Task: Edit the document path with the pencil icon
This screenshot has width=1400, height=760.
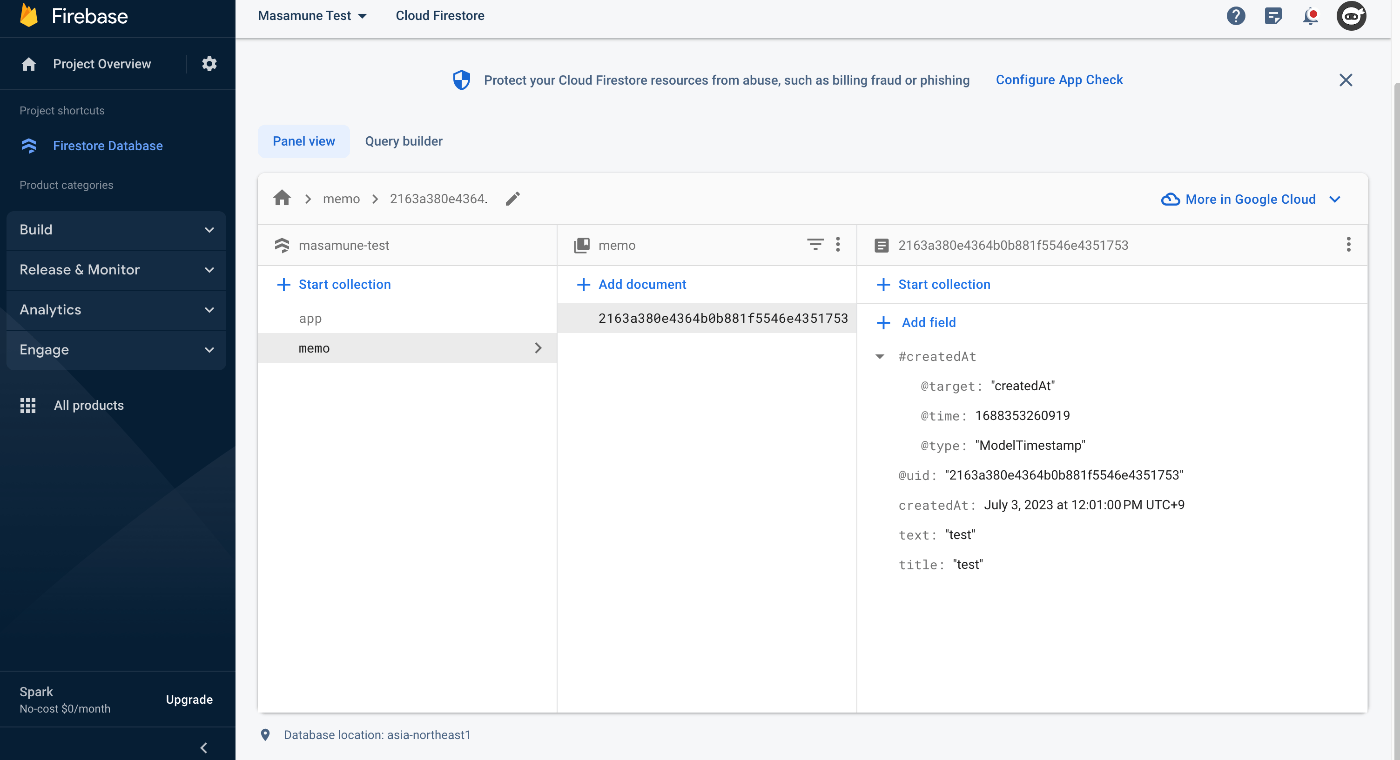Action: click(x=512, y=198)
